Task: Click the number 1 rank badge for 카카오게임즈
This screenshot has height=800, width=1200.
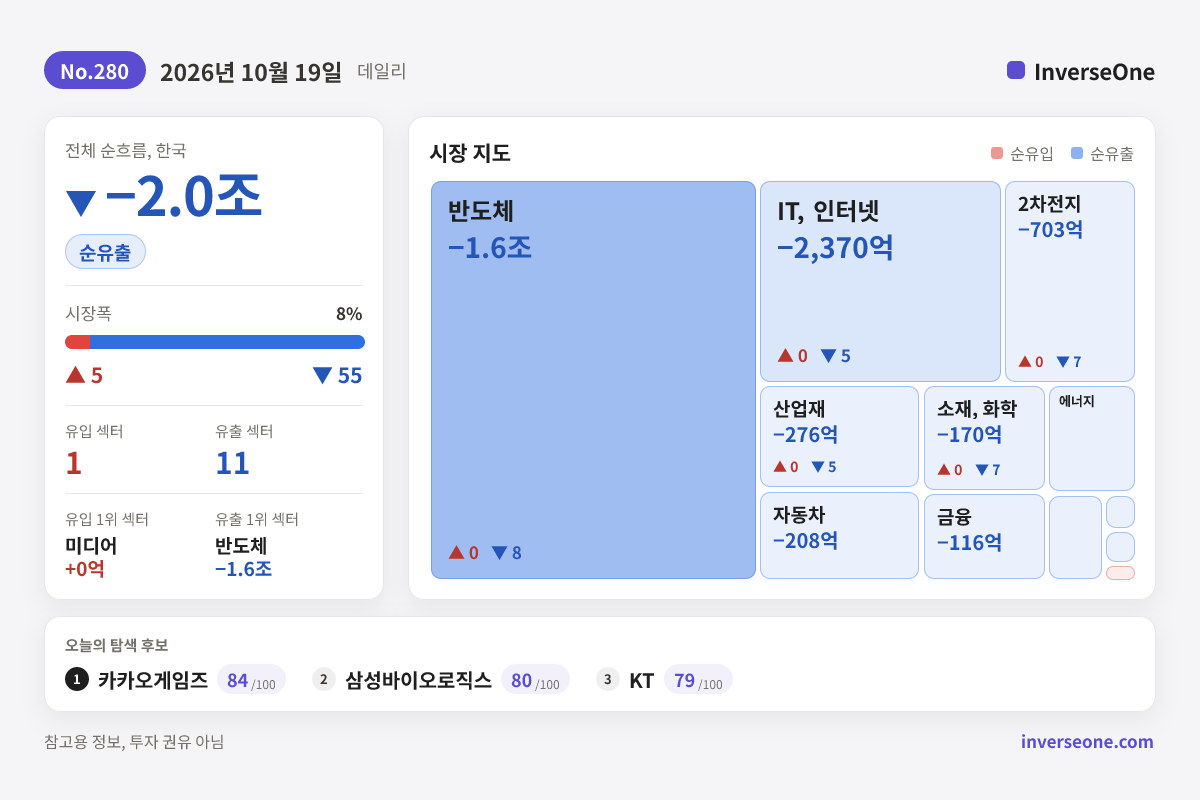Action: 77,679
